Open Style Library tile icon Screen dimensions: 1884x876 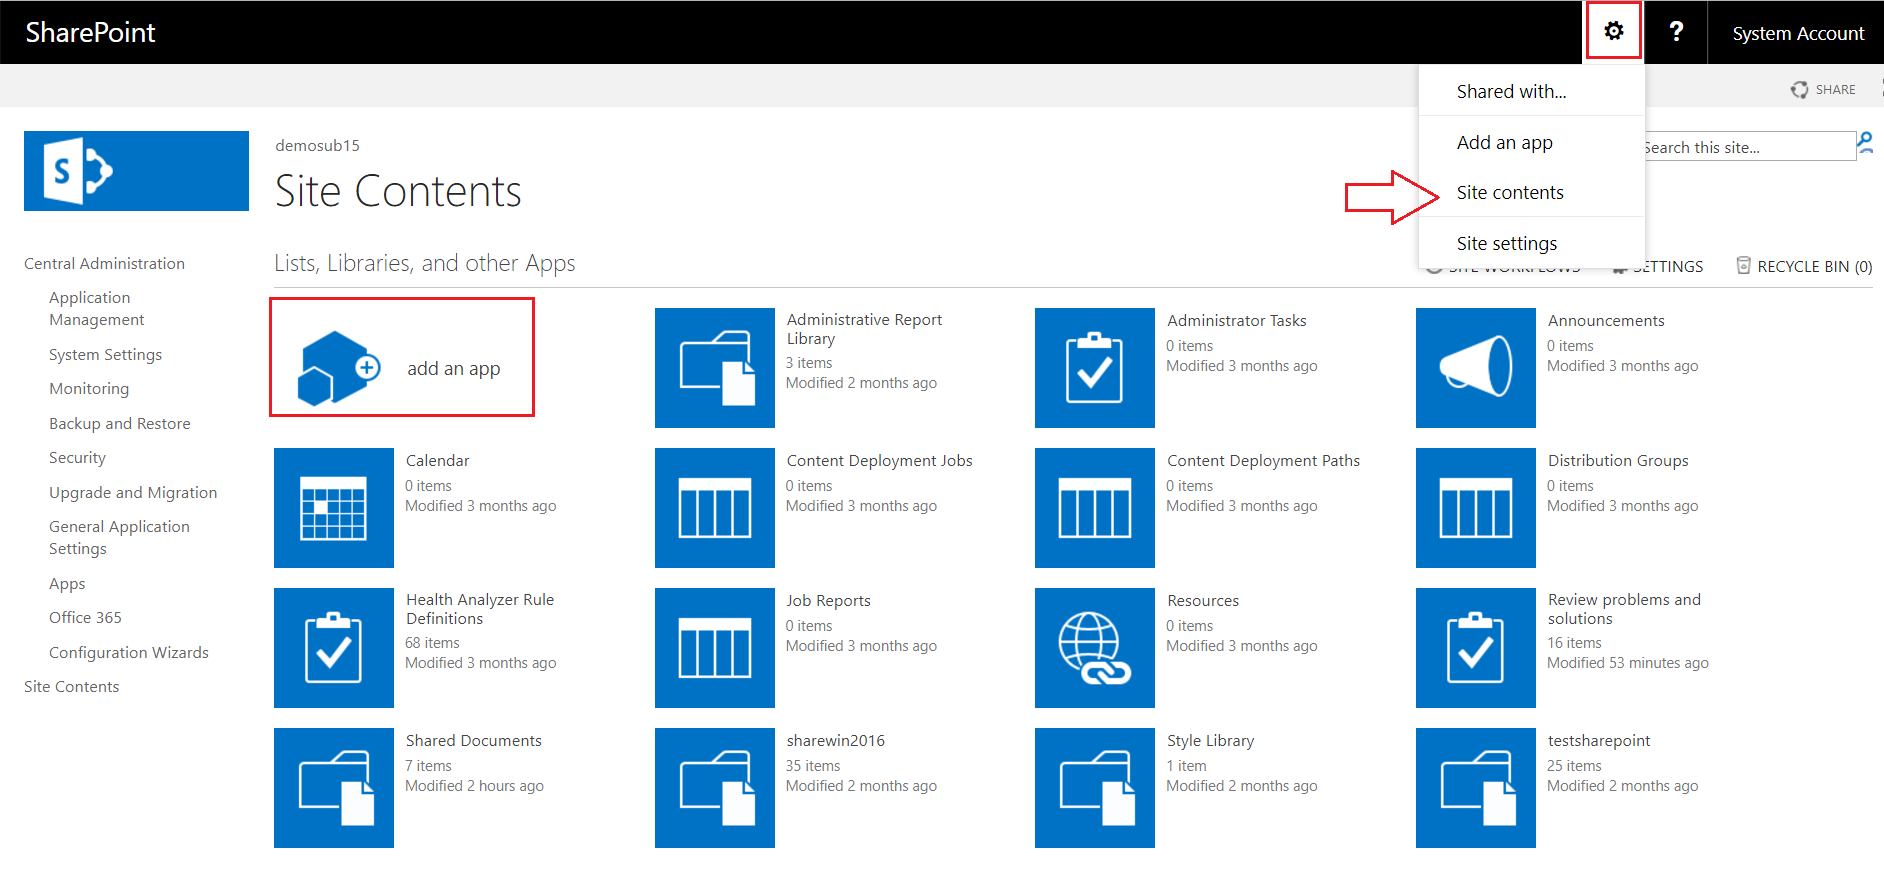pyautogui.click(x=1095, y=788)
